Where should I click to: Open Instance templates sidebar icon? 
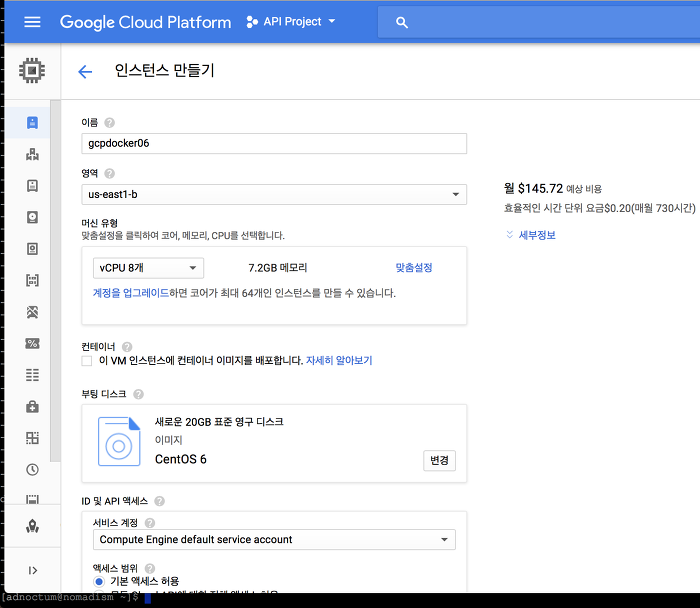click(x=32, y=186)
